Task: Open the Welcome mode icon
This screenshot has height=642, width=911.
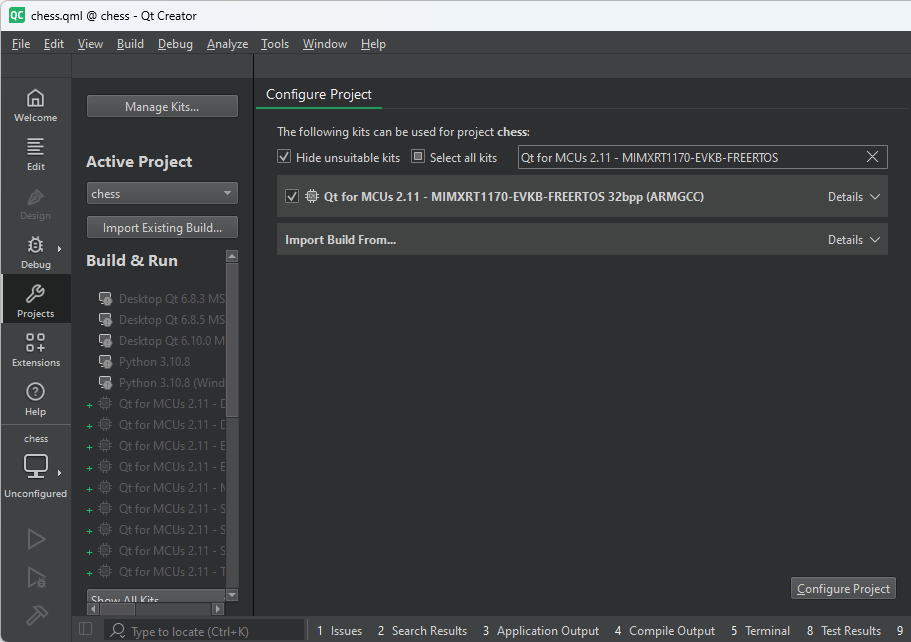Action: tap(35, 104)
